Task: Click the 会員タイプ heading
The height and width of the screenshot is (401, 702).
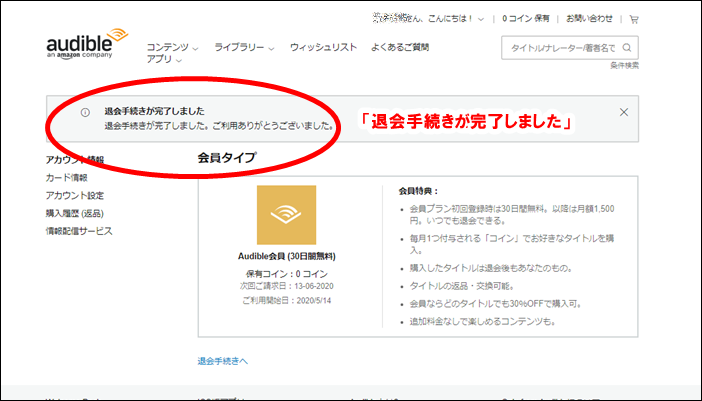Action: (x=227, y=158)
